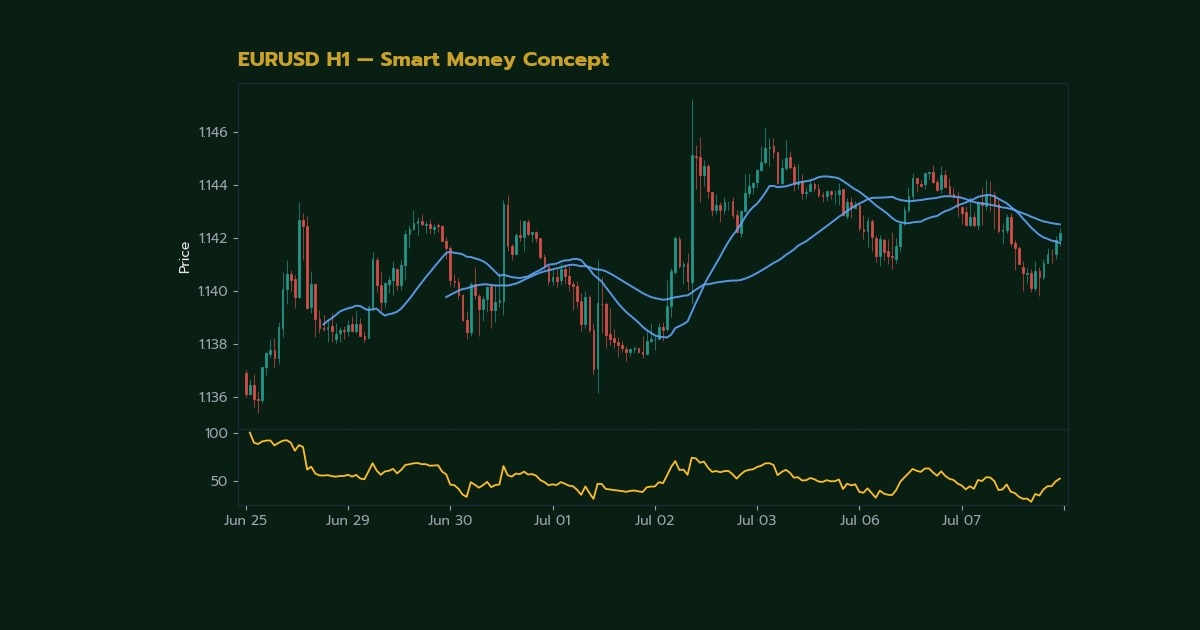
Task: Click the Jul 01 date label
Action: tap(552, 521)
